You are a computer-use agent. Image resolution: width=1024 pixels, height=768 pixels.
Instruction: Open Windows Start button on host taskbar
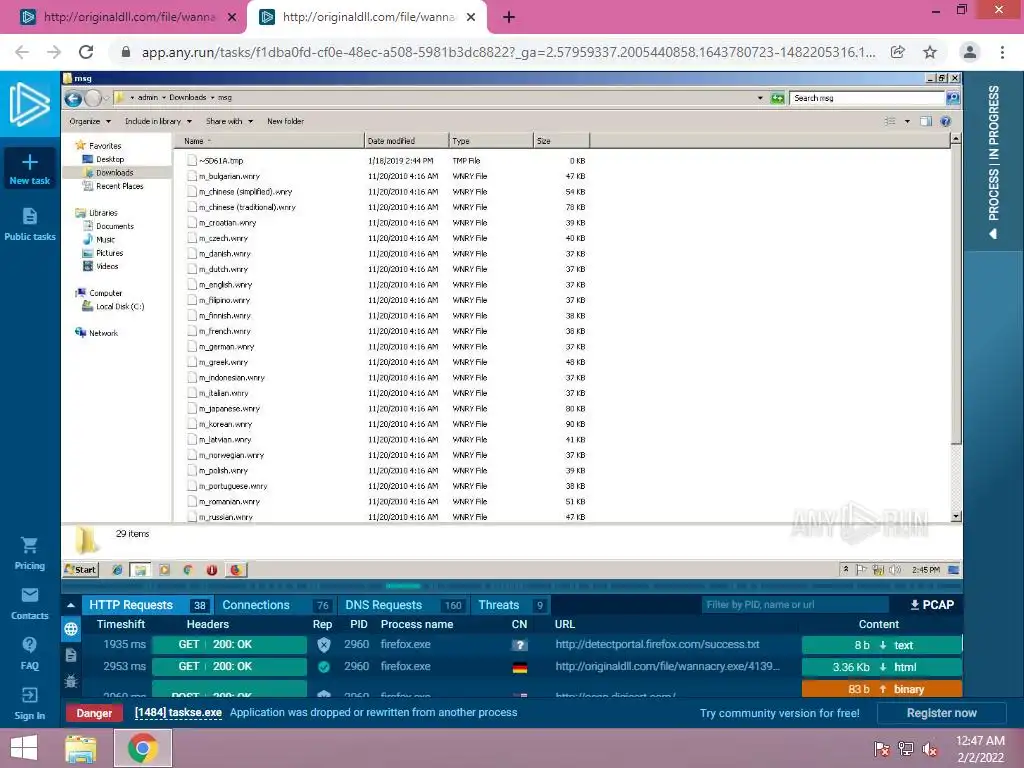click(x=24, y=748)
